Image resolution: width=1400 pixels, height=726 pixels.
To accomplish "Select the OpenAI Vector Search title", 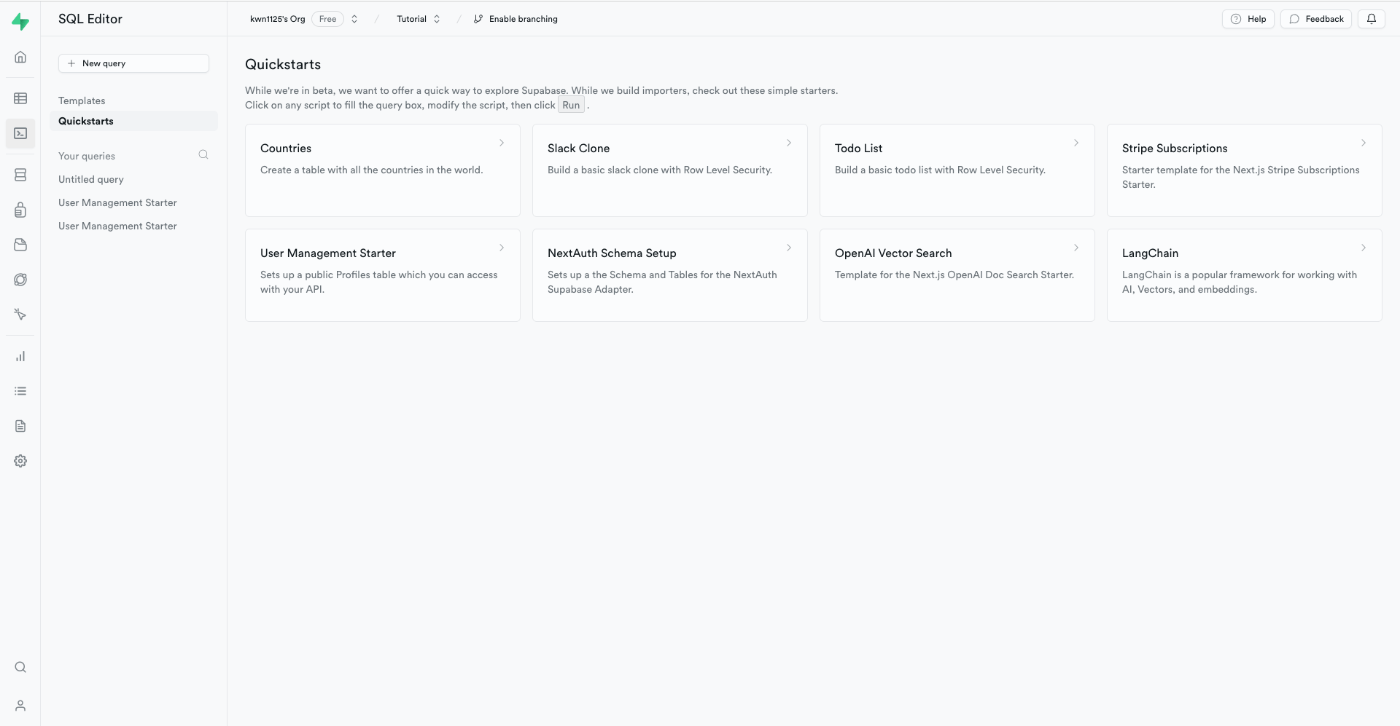I will click(x=893, y=253).
